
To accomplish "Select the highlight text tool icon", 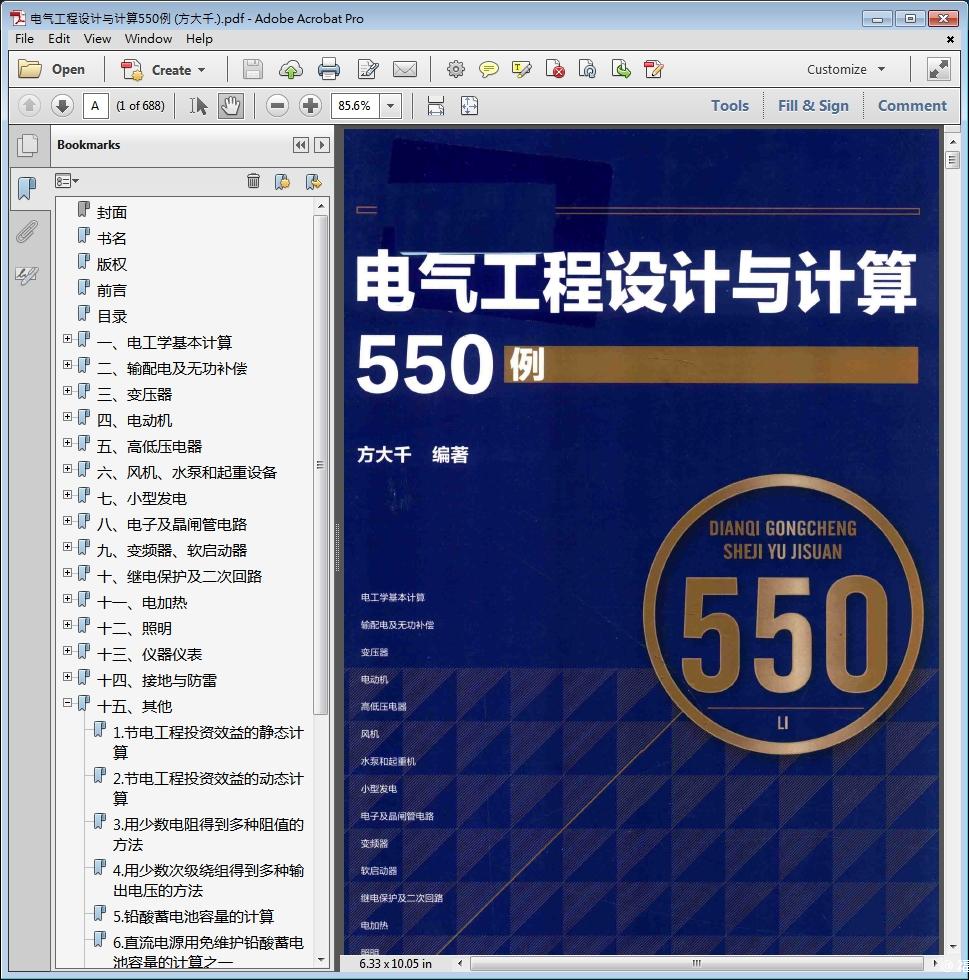I will 521,69.
